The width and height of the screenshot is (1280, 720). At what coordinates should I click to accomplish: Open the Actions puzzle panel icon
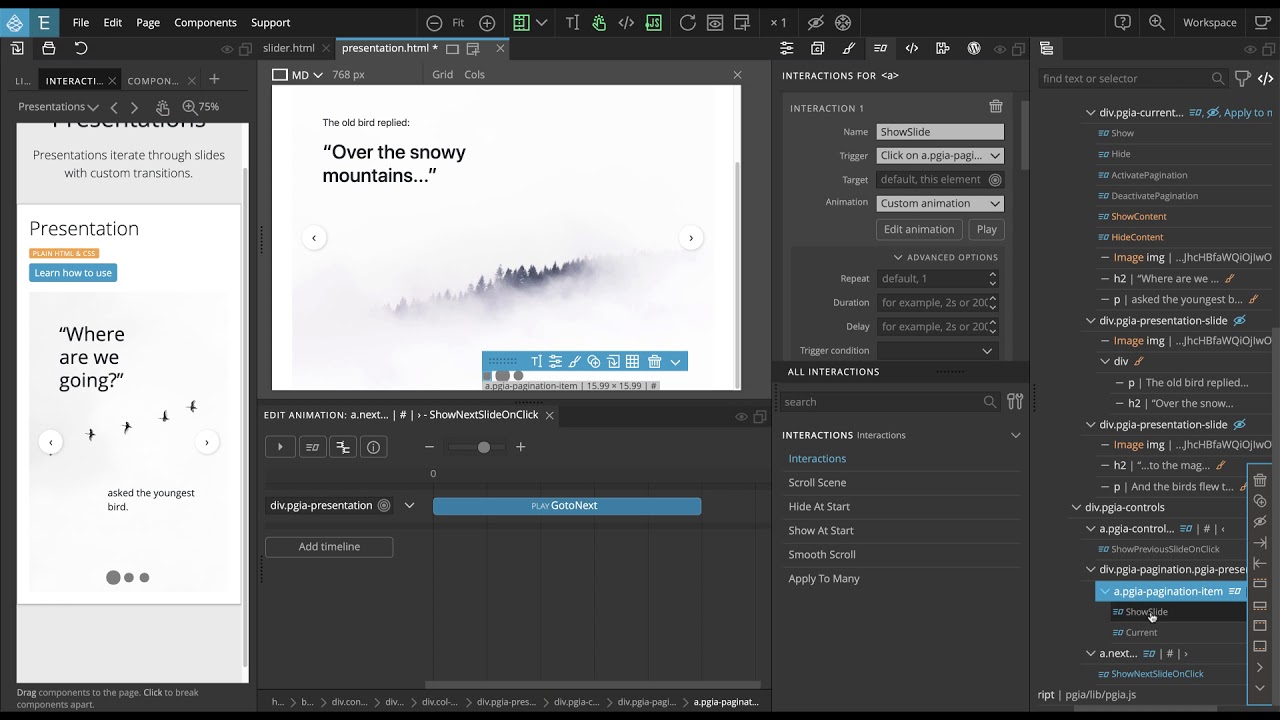point(942,48)
